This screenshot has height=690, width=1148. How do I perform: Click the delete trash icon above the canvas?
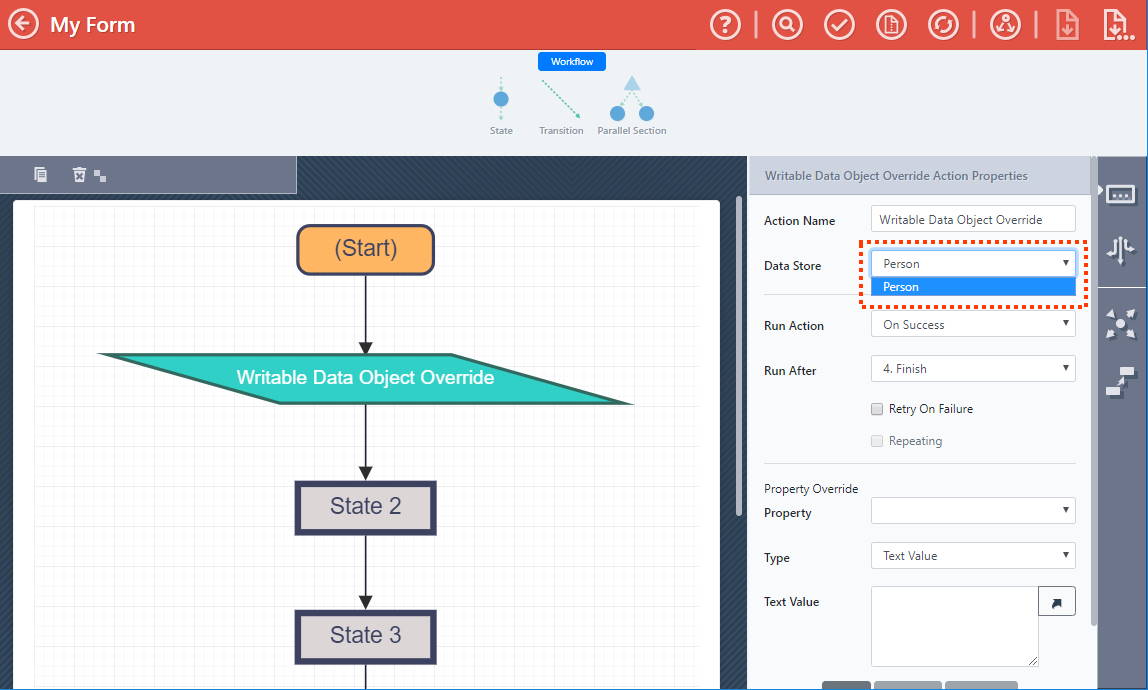pyautogui.click(x=79, y=174)
